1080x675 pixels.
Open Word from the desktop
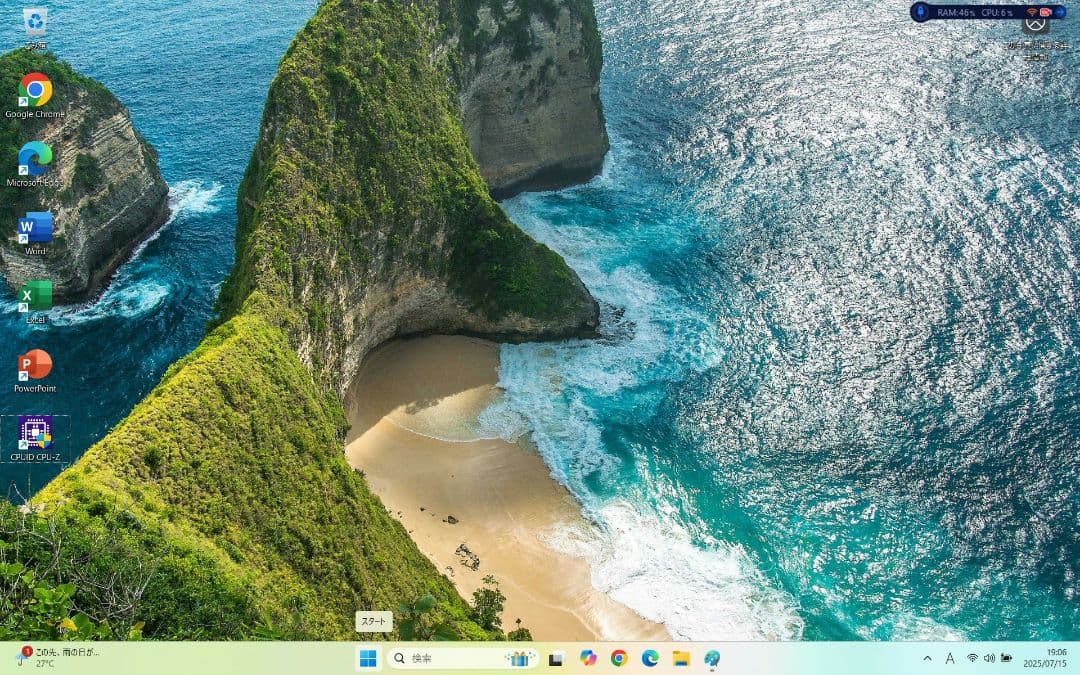click(x=35, y=230)
